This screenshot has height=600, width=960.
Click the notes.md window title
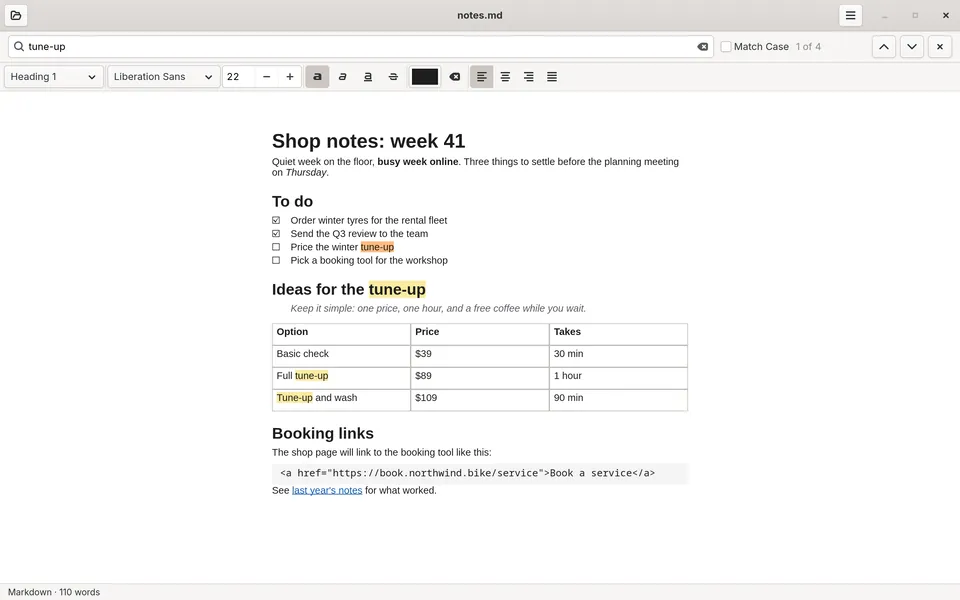[480, 15]
